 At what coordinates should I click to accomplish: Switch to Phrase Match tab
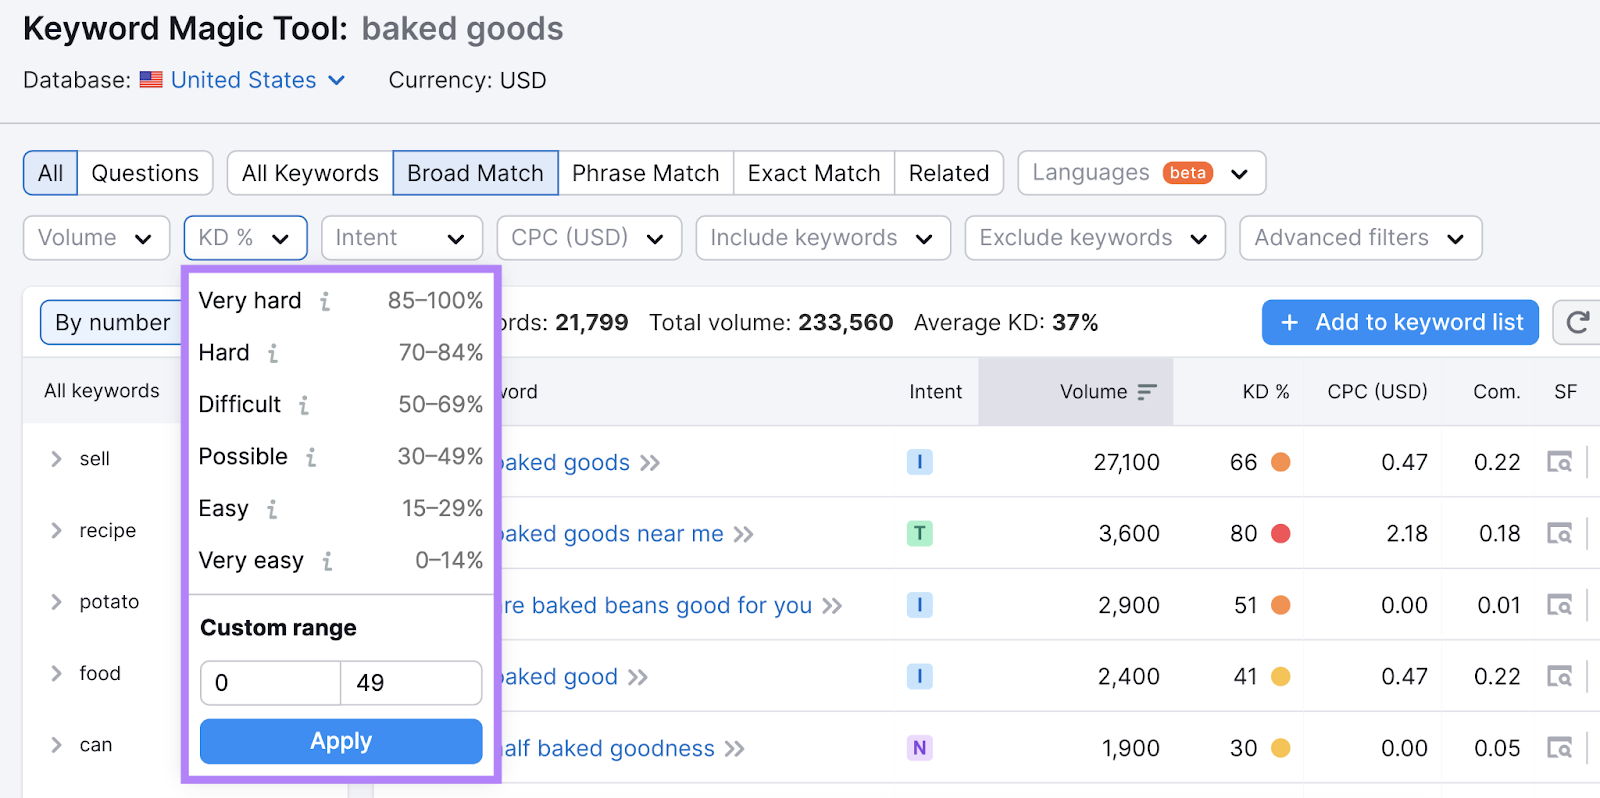point(646,173)
